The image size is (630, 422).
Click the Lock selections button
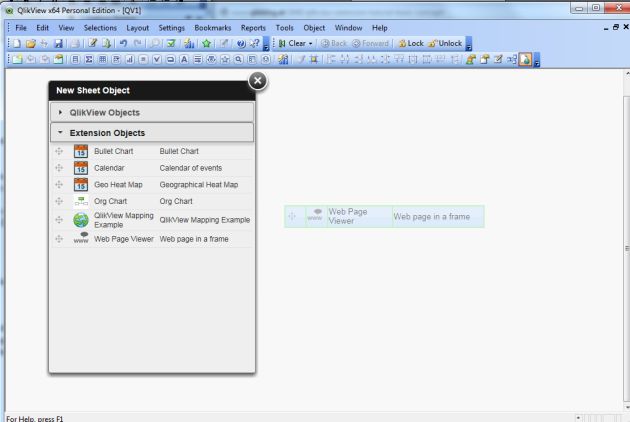(x=411, y=43)
